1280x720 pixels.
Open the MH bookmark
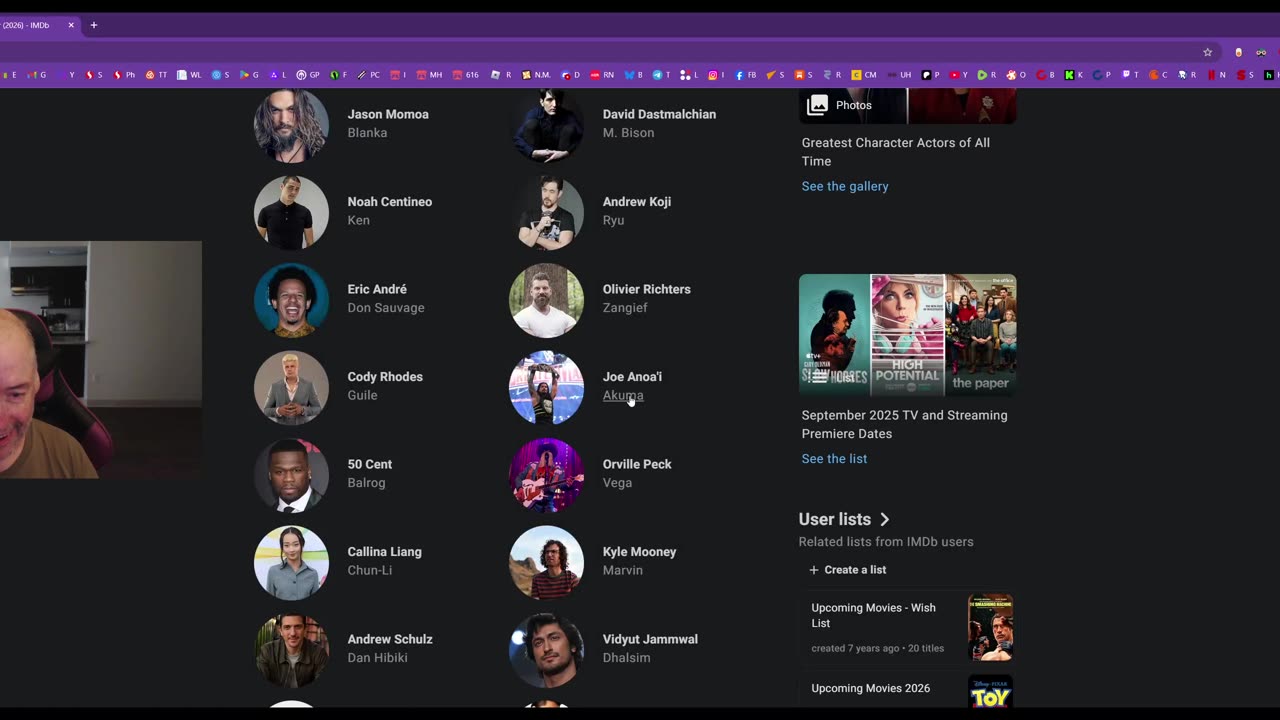429,75
